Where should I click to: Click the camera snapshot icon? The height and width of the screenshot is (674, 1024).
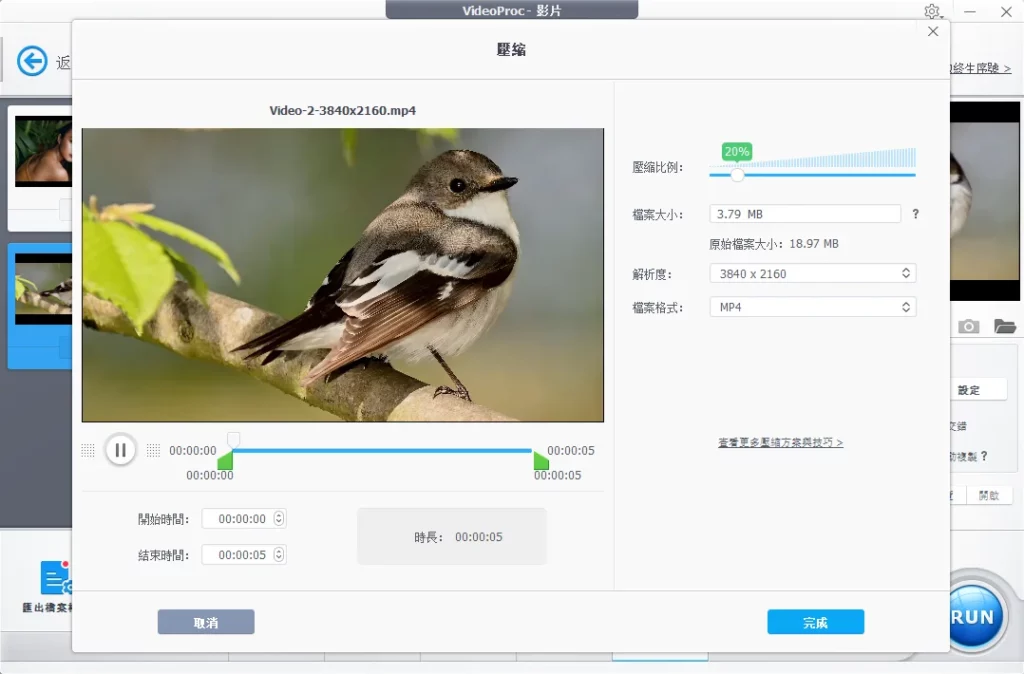point(968,327)
